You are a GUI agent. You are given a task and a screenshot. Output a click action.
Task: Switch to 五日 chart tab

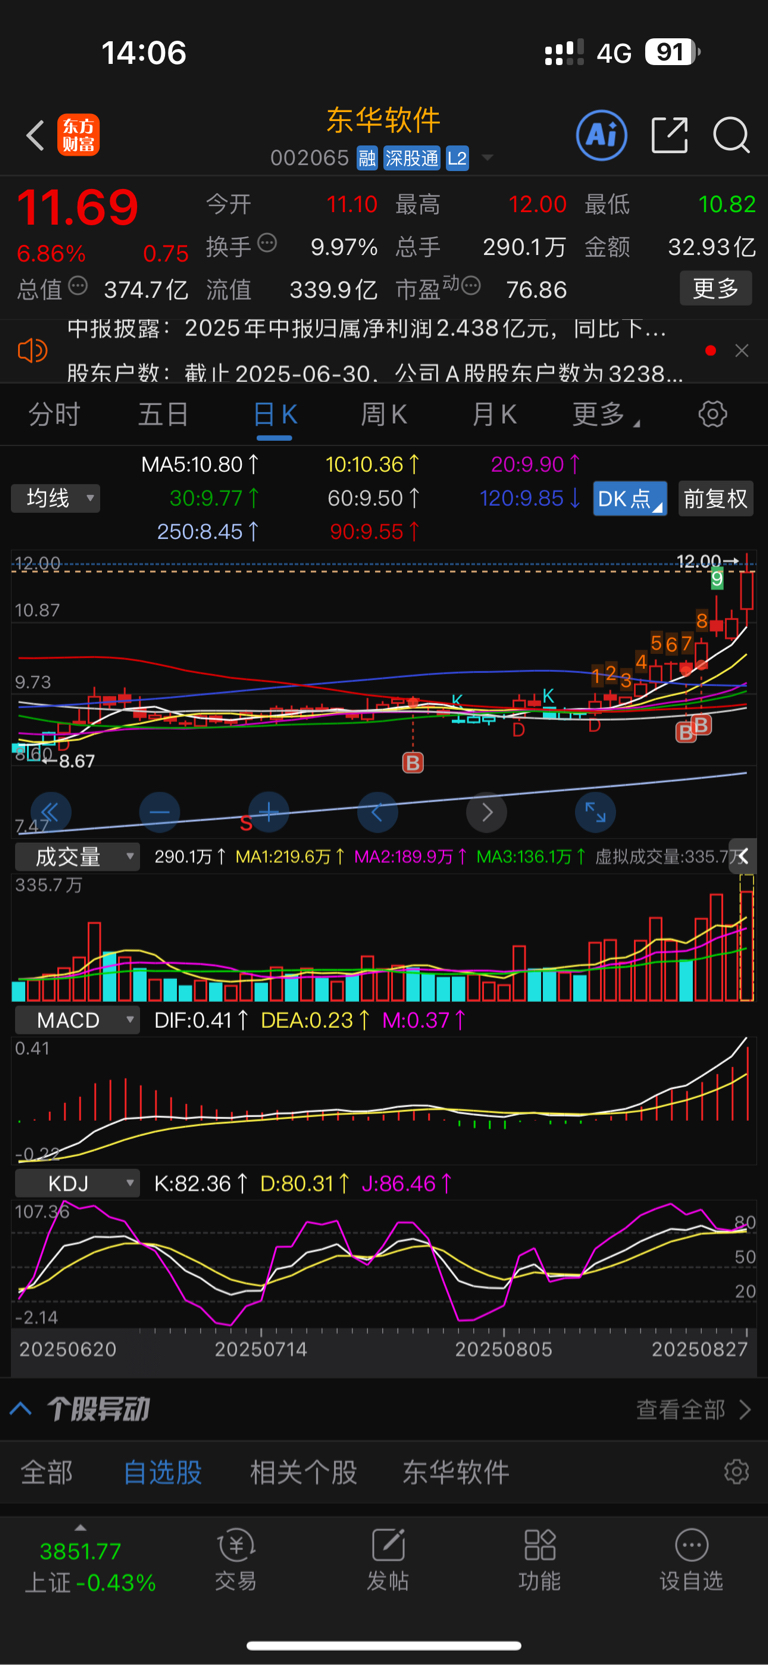tap(163, 414)
